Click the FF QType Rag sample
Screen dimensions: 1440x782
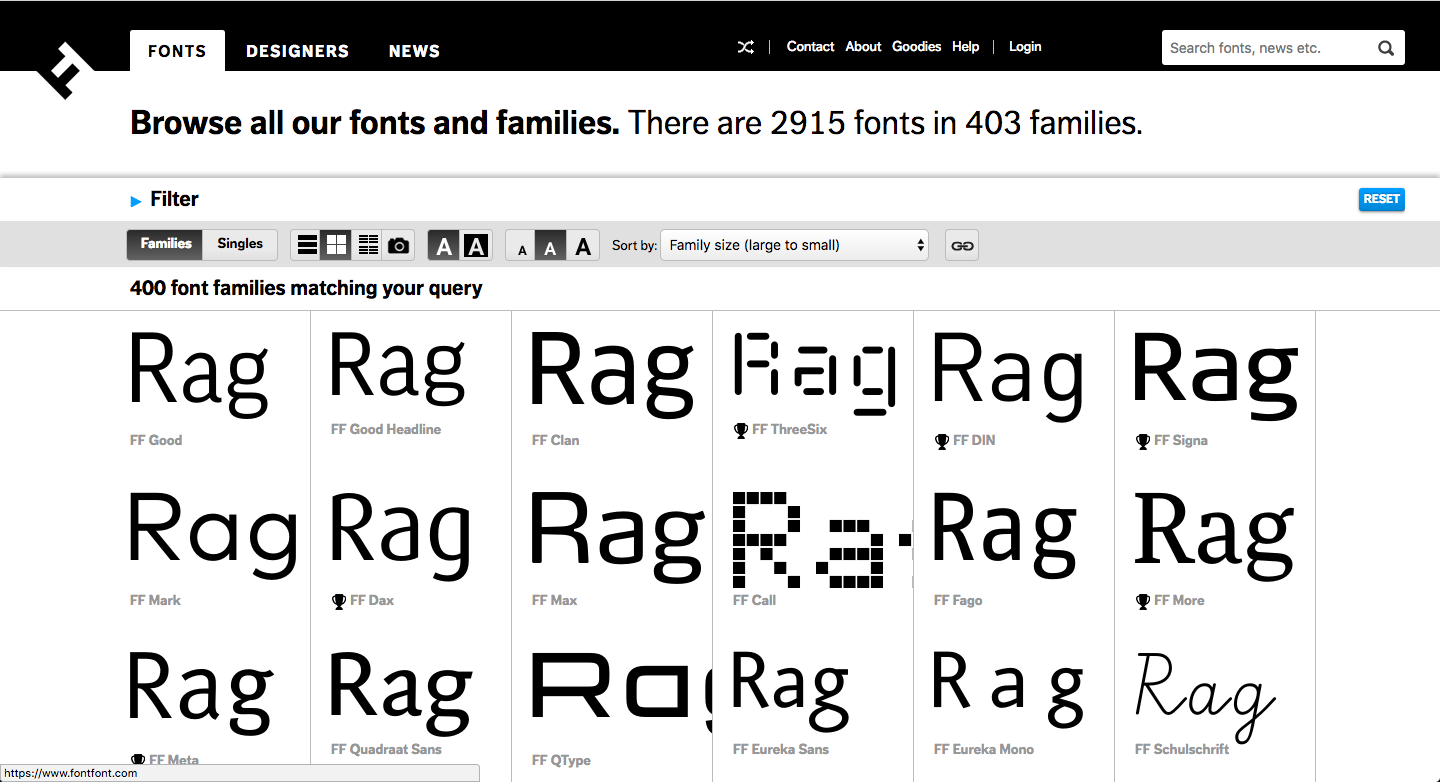point(622,687)
